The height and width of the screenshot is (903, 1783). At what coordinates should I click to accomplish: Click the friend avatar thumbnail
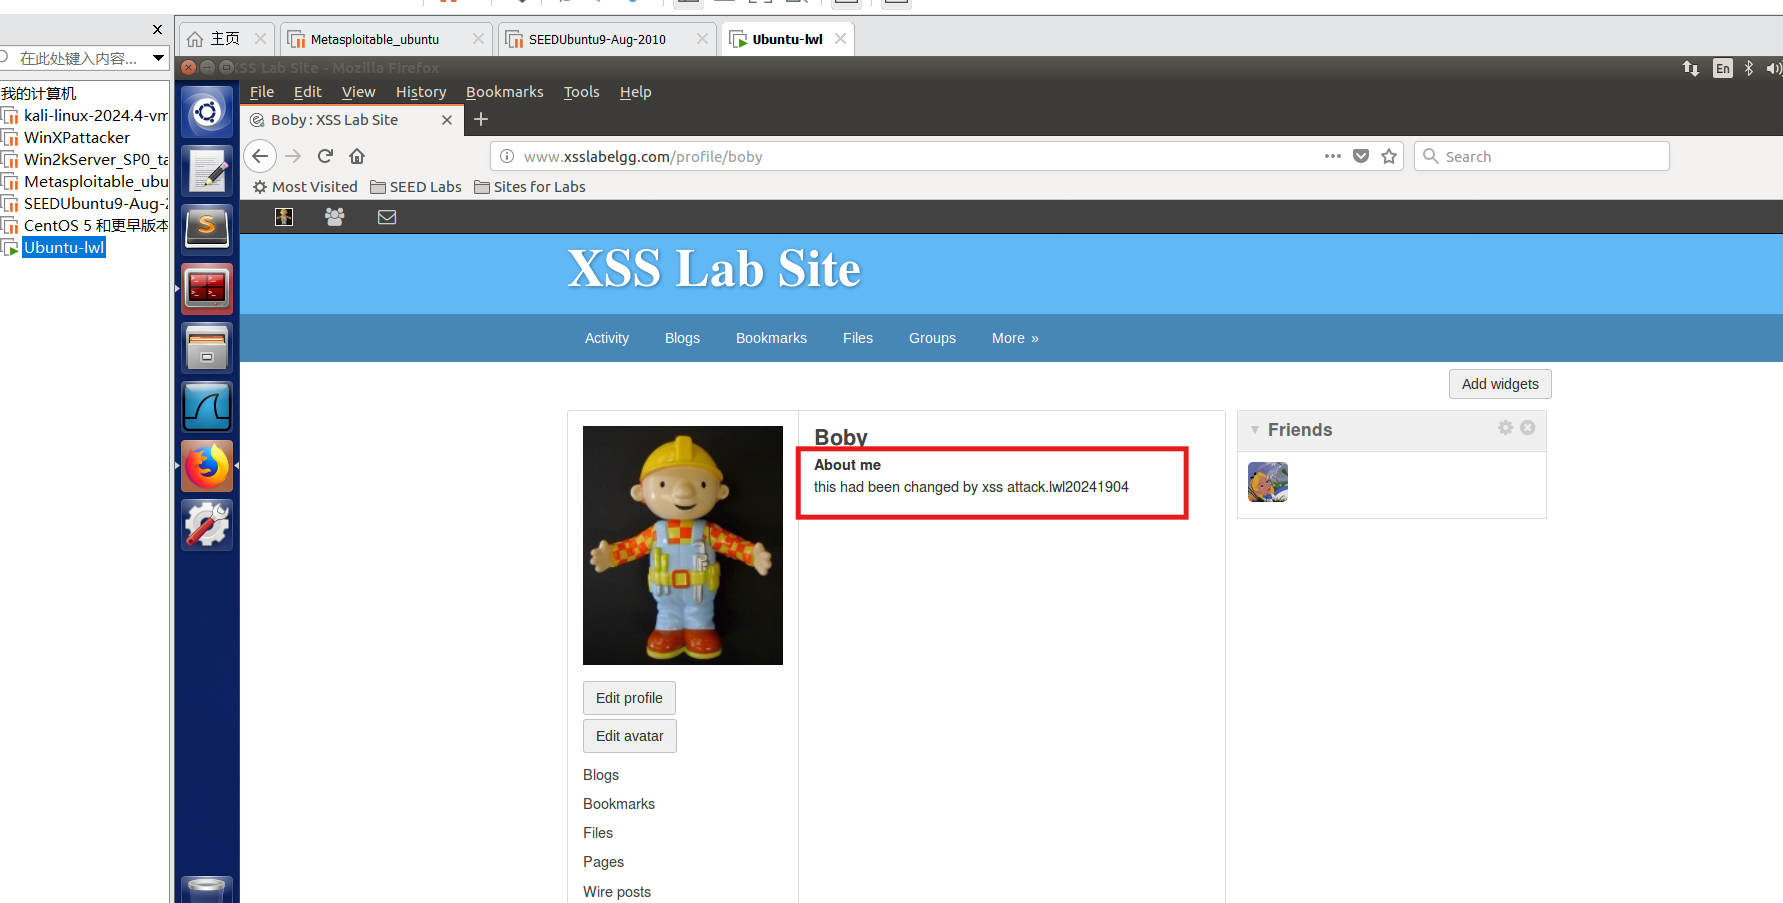1268,482
